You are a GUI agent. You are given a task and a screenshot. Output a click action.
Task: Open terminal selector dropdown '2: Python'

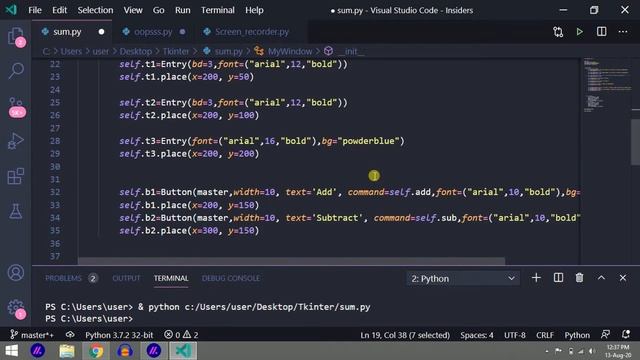[463, 279]
